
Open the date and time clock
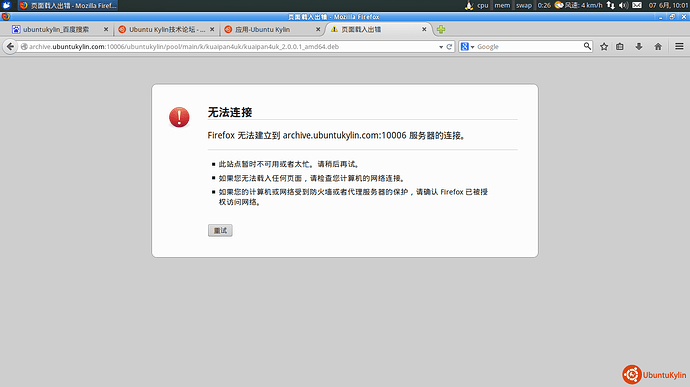tap(668, 5)
